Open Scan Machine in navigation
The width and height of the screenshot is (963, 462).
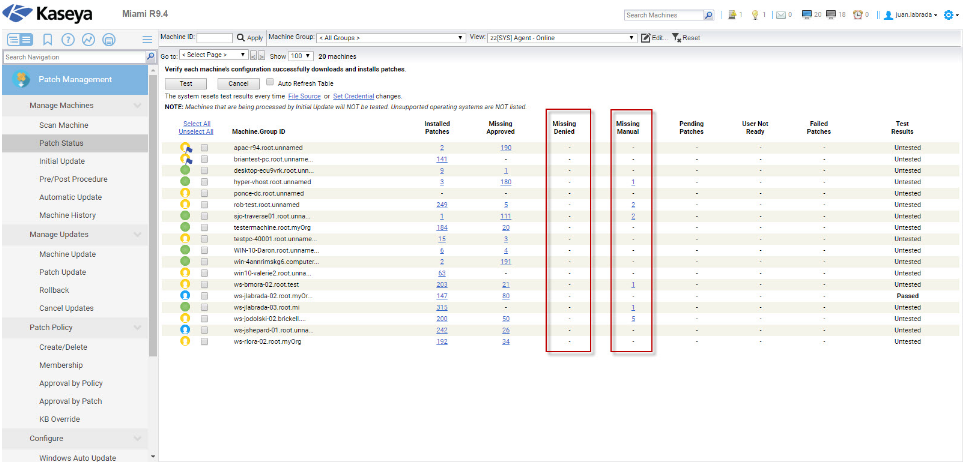(64, 125)
